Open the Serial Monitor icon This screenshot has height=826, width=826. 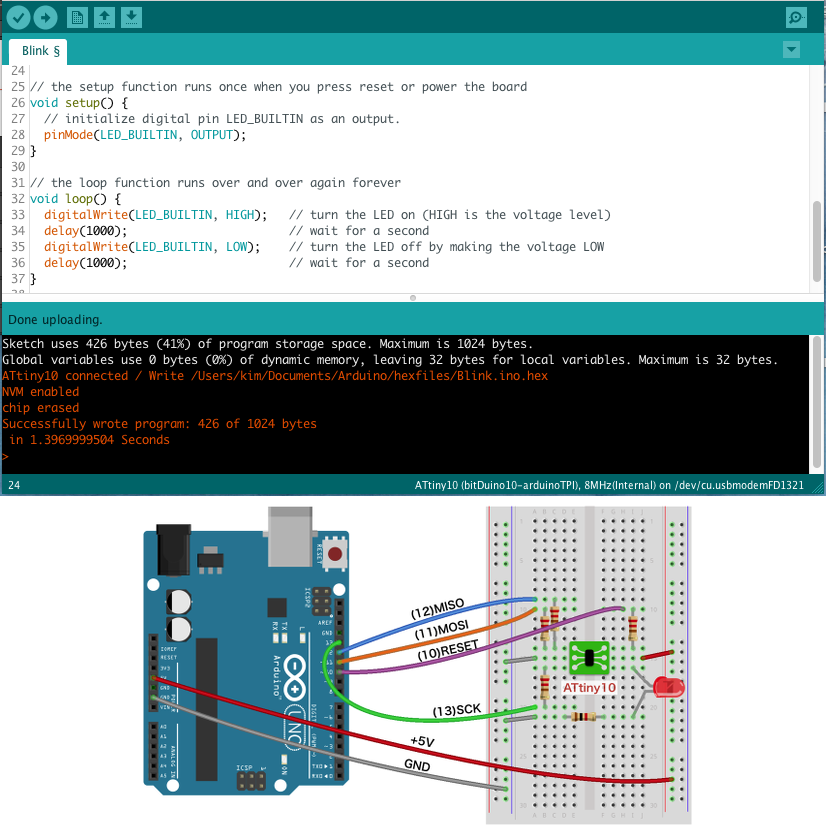[x=796, y=18]
